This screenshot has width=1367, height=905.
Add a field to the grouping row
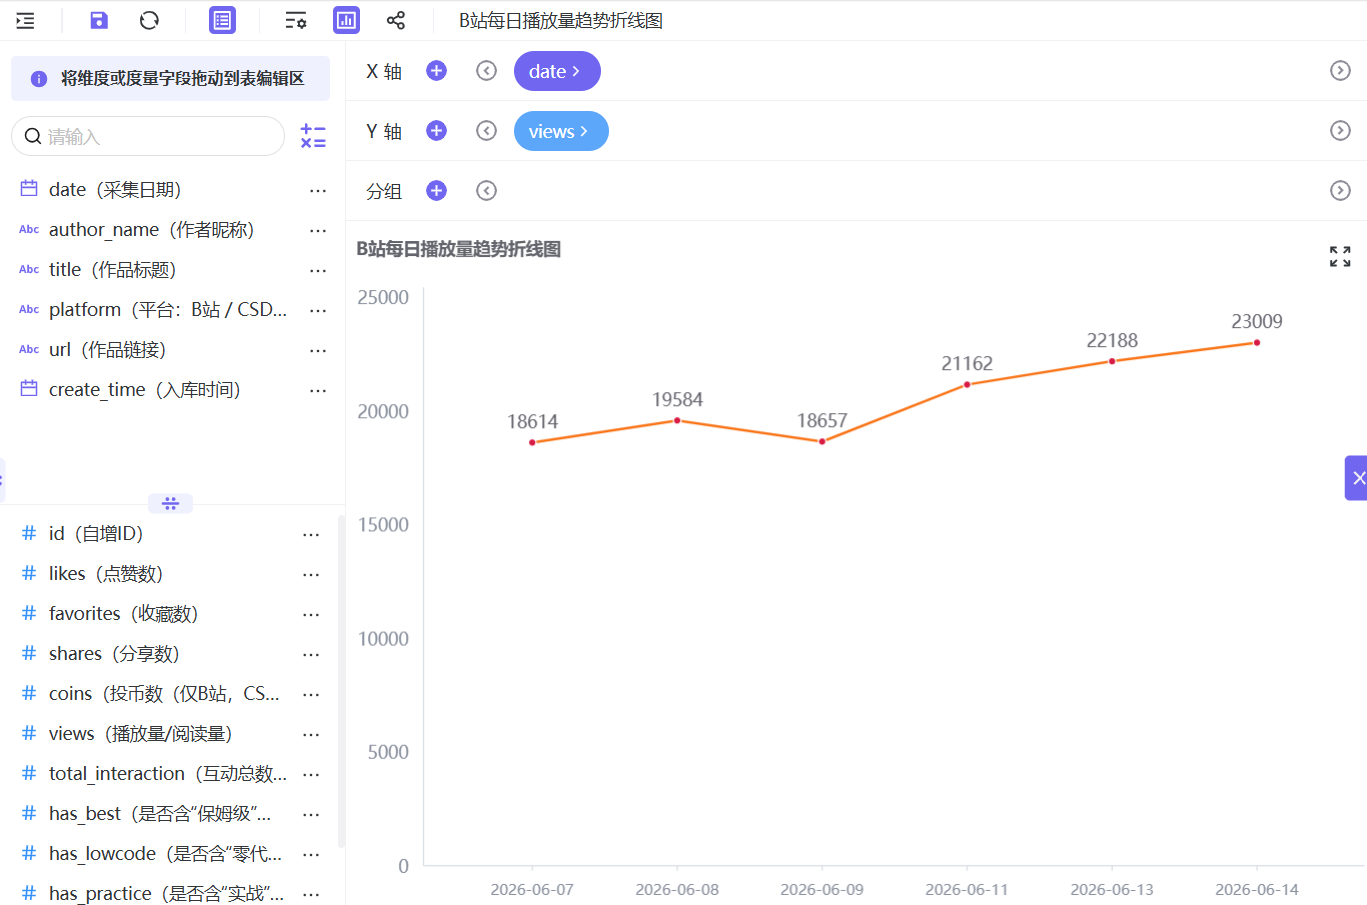click(x=436, y=191)
